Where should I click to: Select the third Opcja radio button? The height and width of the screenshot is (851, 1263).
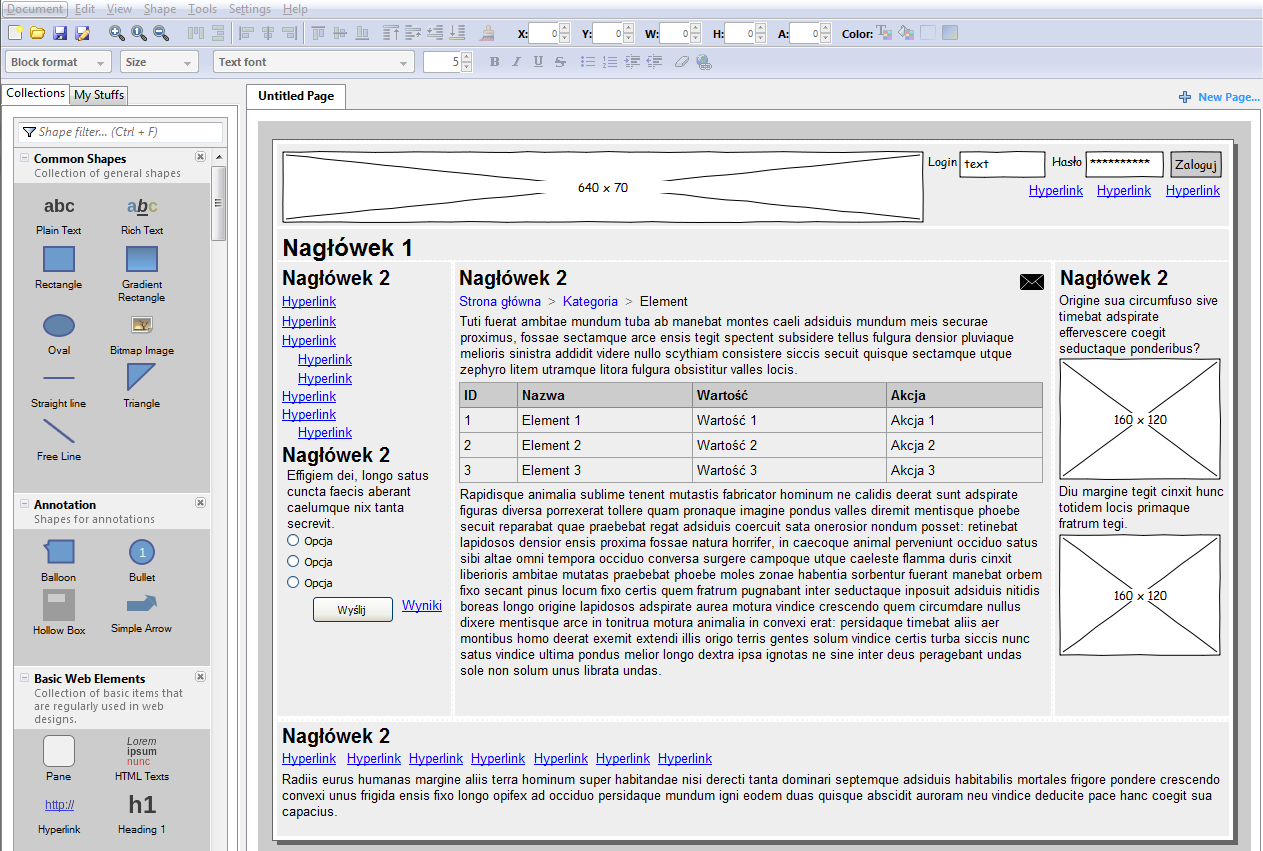(x=293, y=582)
